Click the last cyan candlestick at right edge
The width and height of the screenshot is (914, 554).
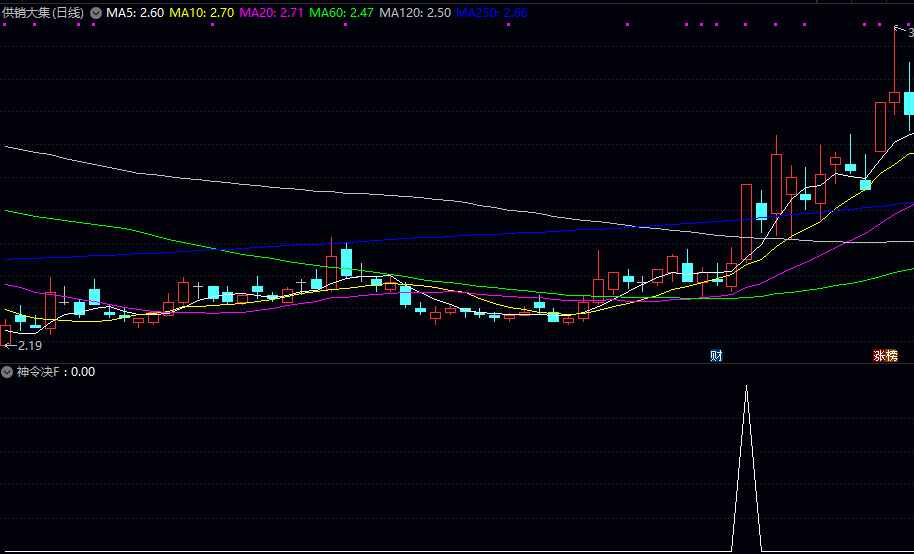[909, 104]
